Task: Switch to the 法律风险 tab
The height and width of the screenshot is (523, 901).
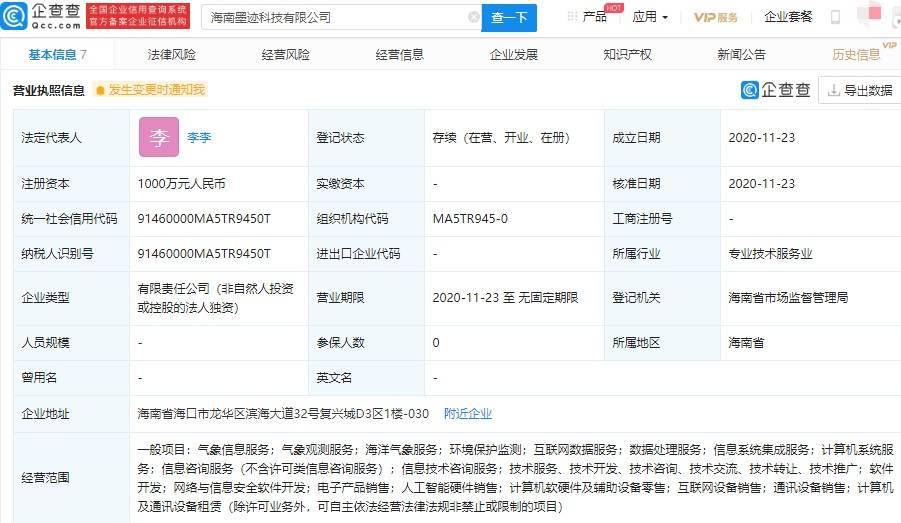Action: pos(171,55)
